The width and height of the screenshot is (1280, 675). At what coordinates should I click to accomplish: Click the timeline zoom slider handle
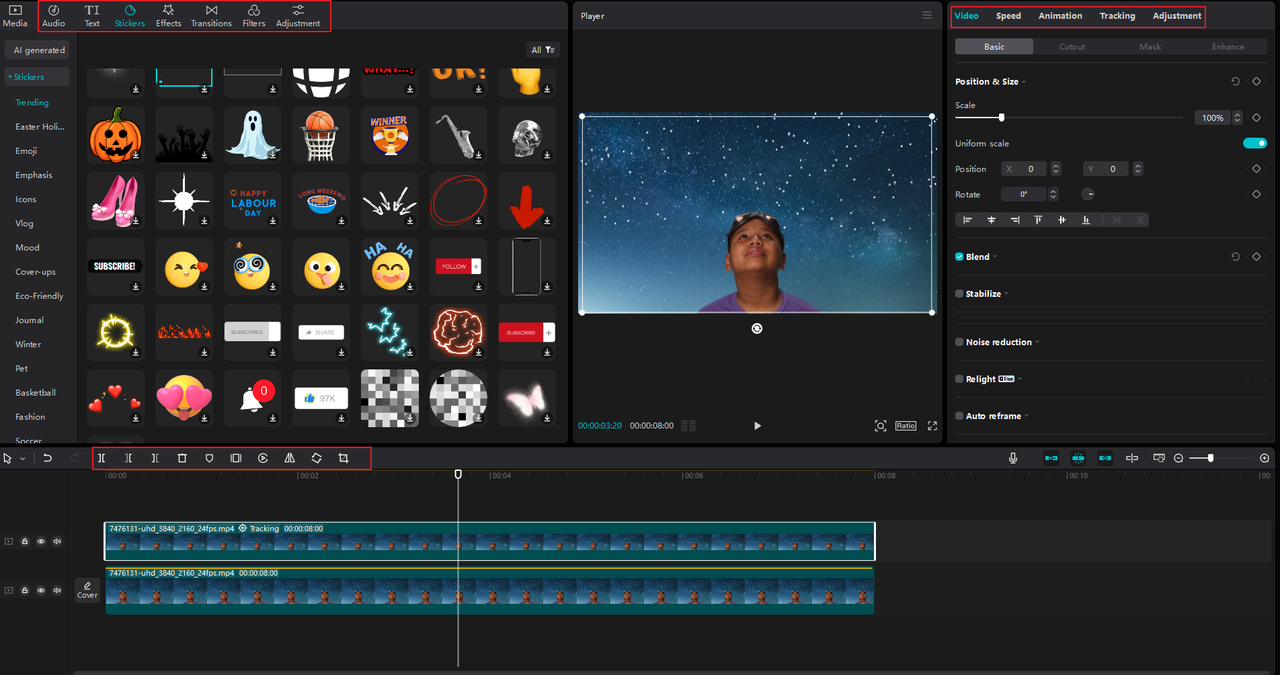(x=1211, y=458)
